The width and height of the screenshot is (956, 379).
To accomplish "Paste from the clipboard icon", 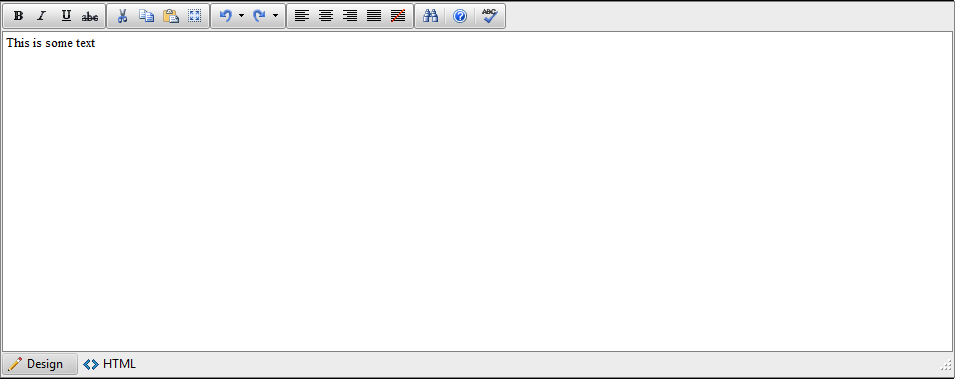I will [x=171, y=16].
